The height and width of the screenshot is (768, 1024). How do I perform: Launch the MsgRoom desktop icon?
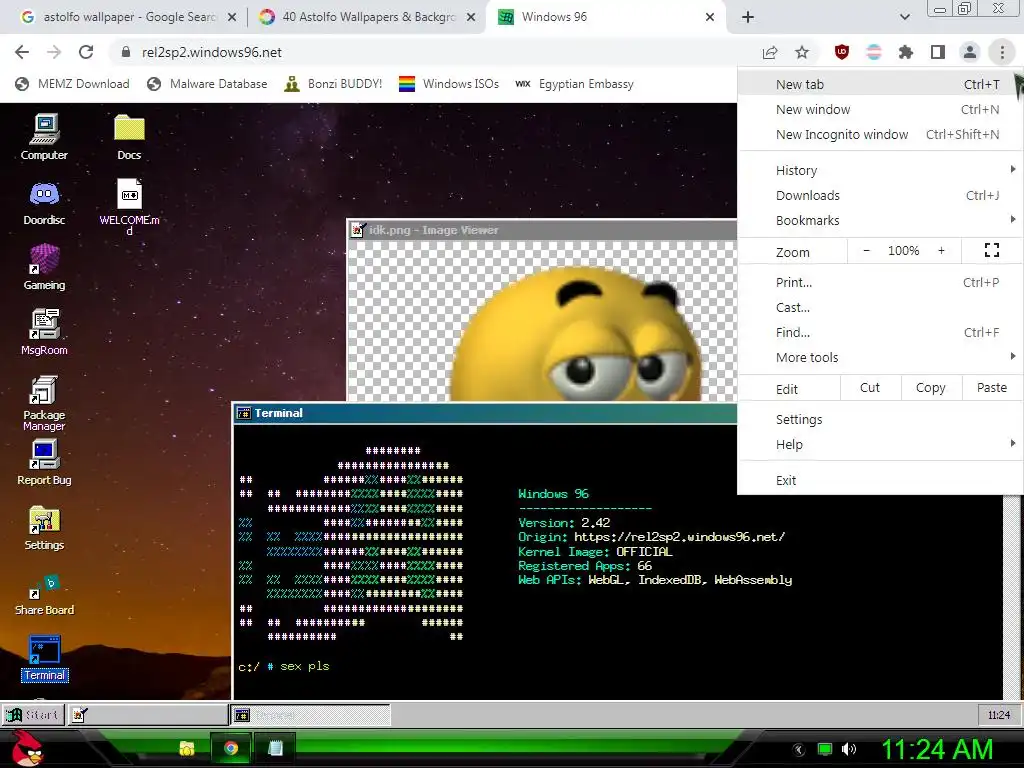point(44,332)
